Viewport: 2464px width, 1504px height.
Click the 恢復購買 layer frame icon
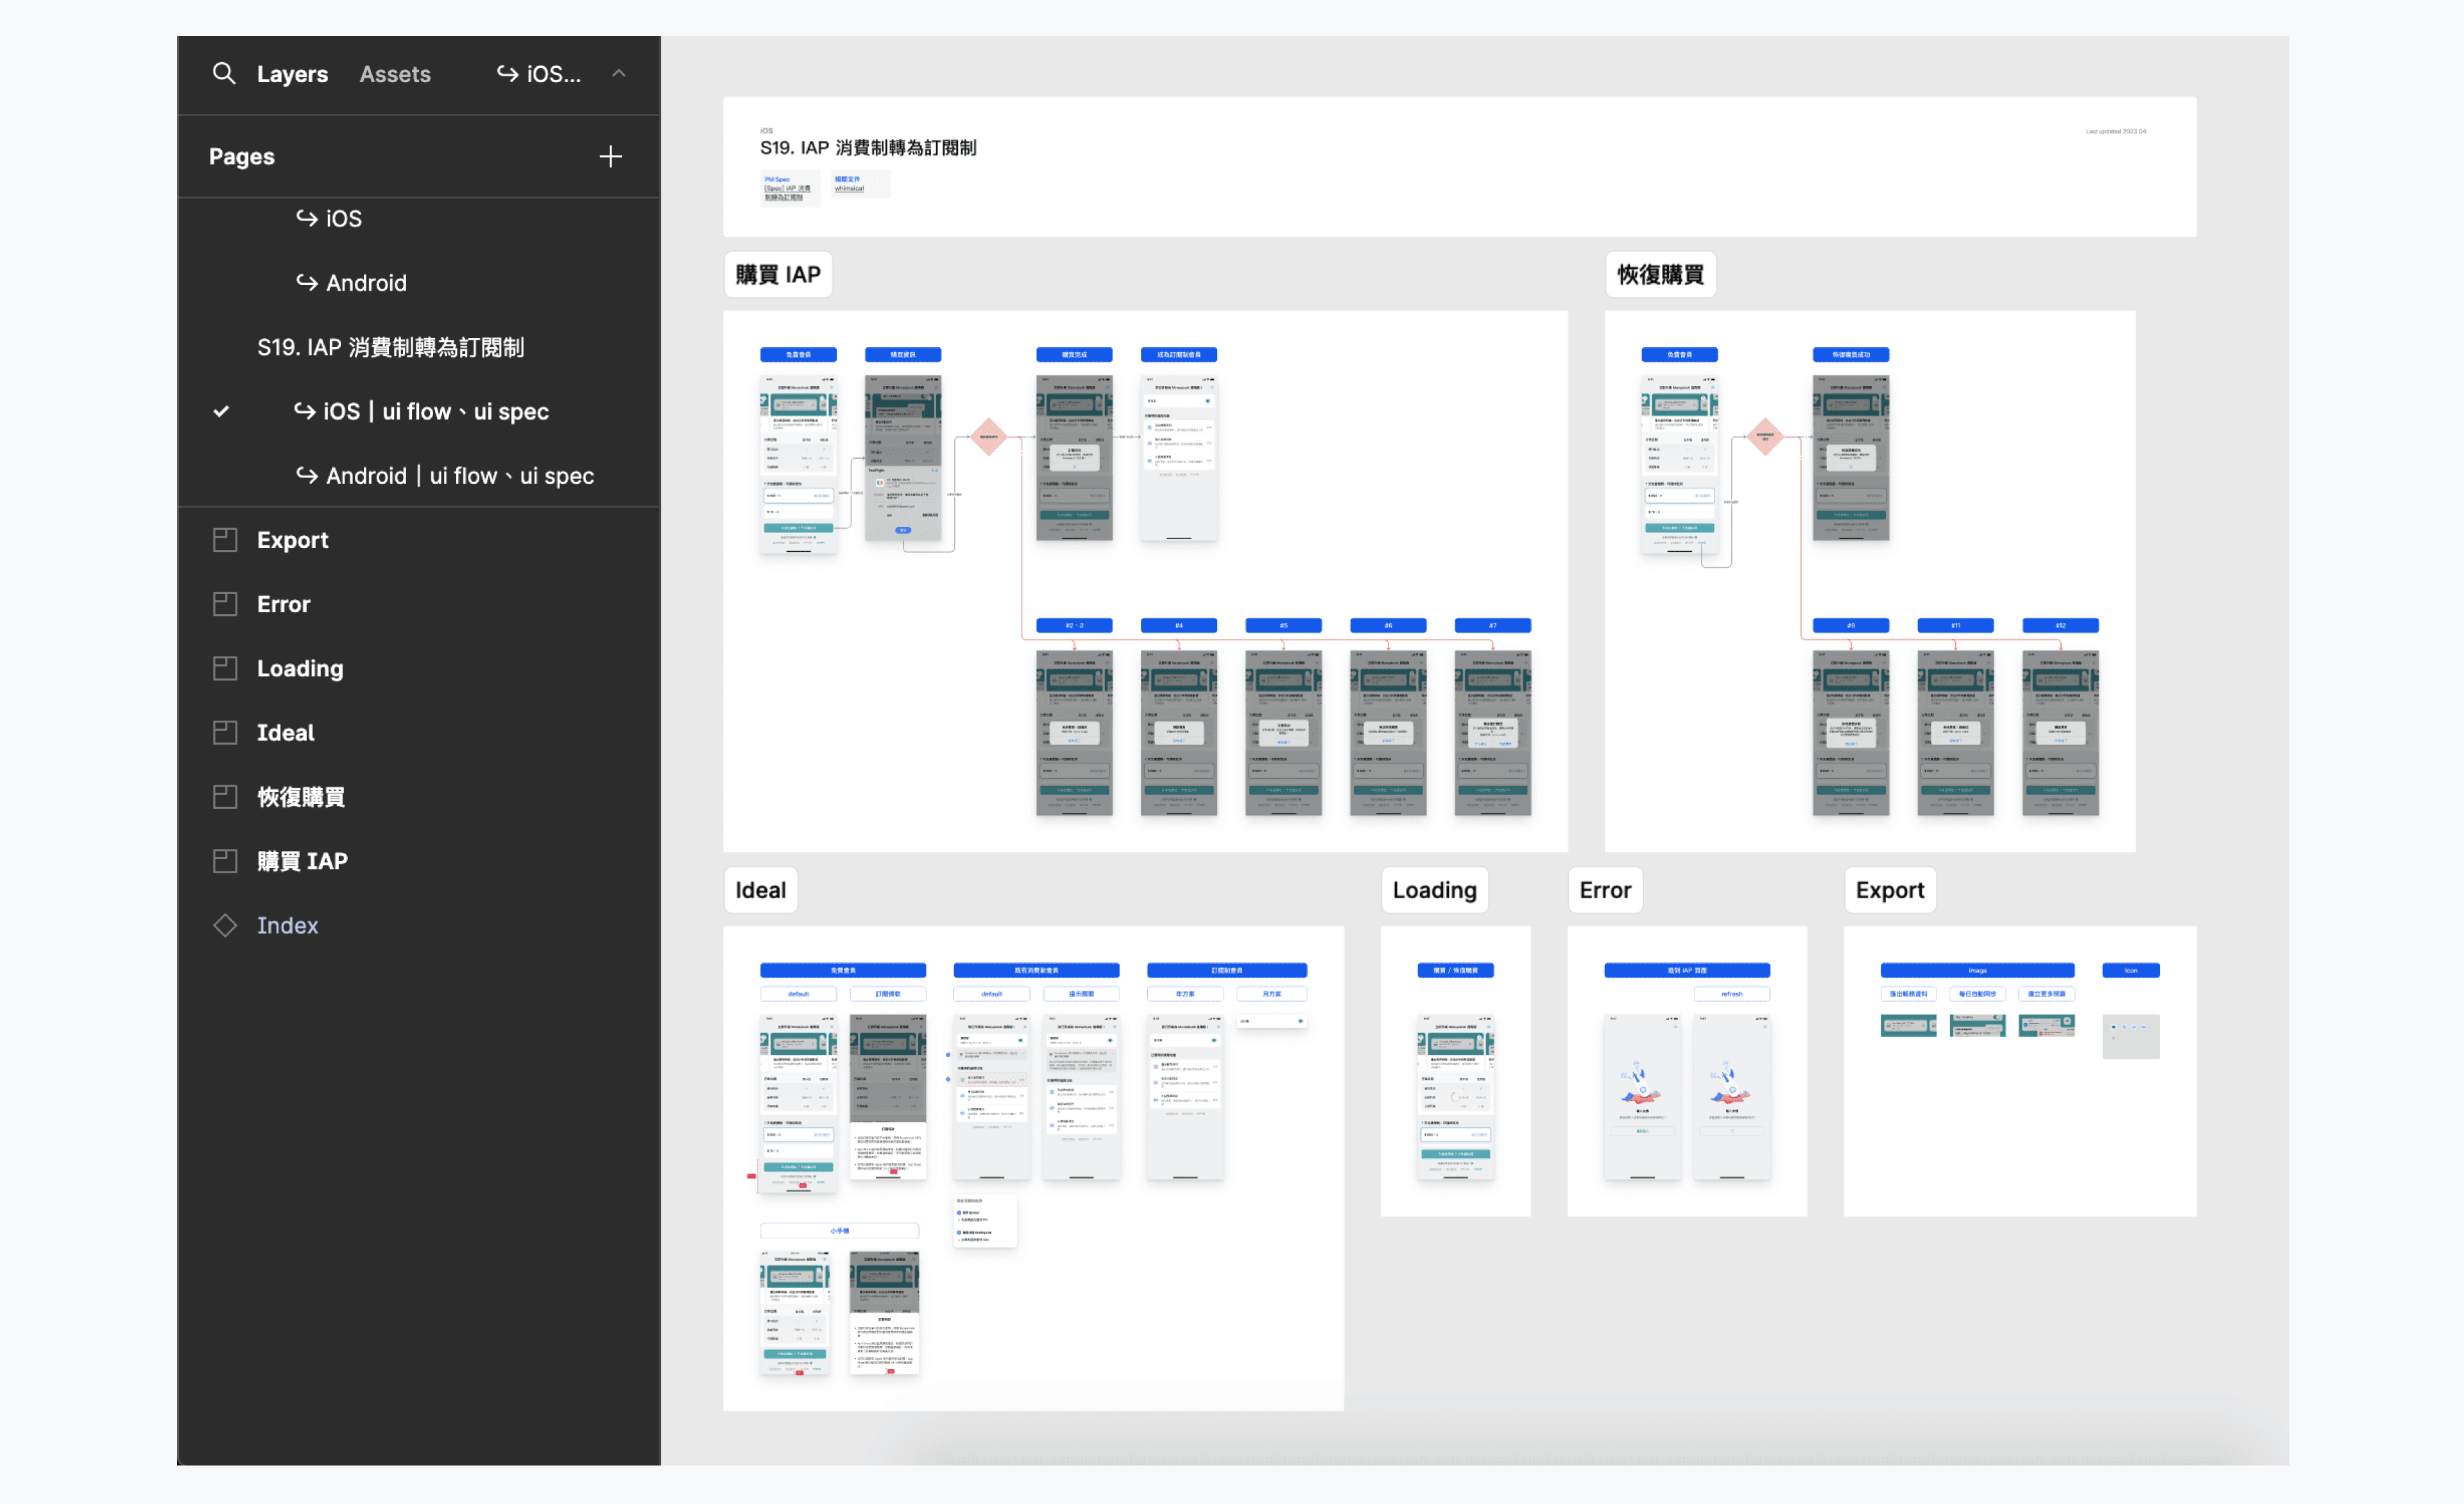[x=225, y=797]
